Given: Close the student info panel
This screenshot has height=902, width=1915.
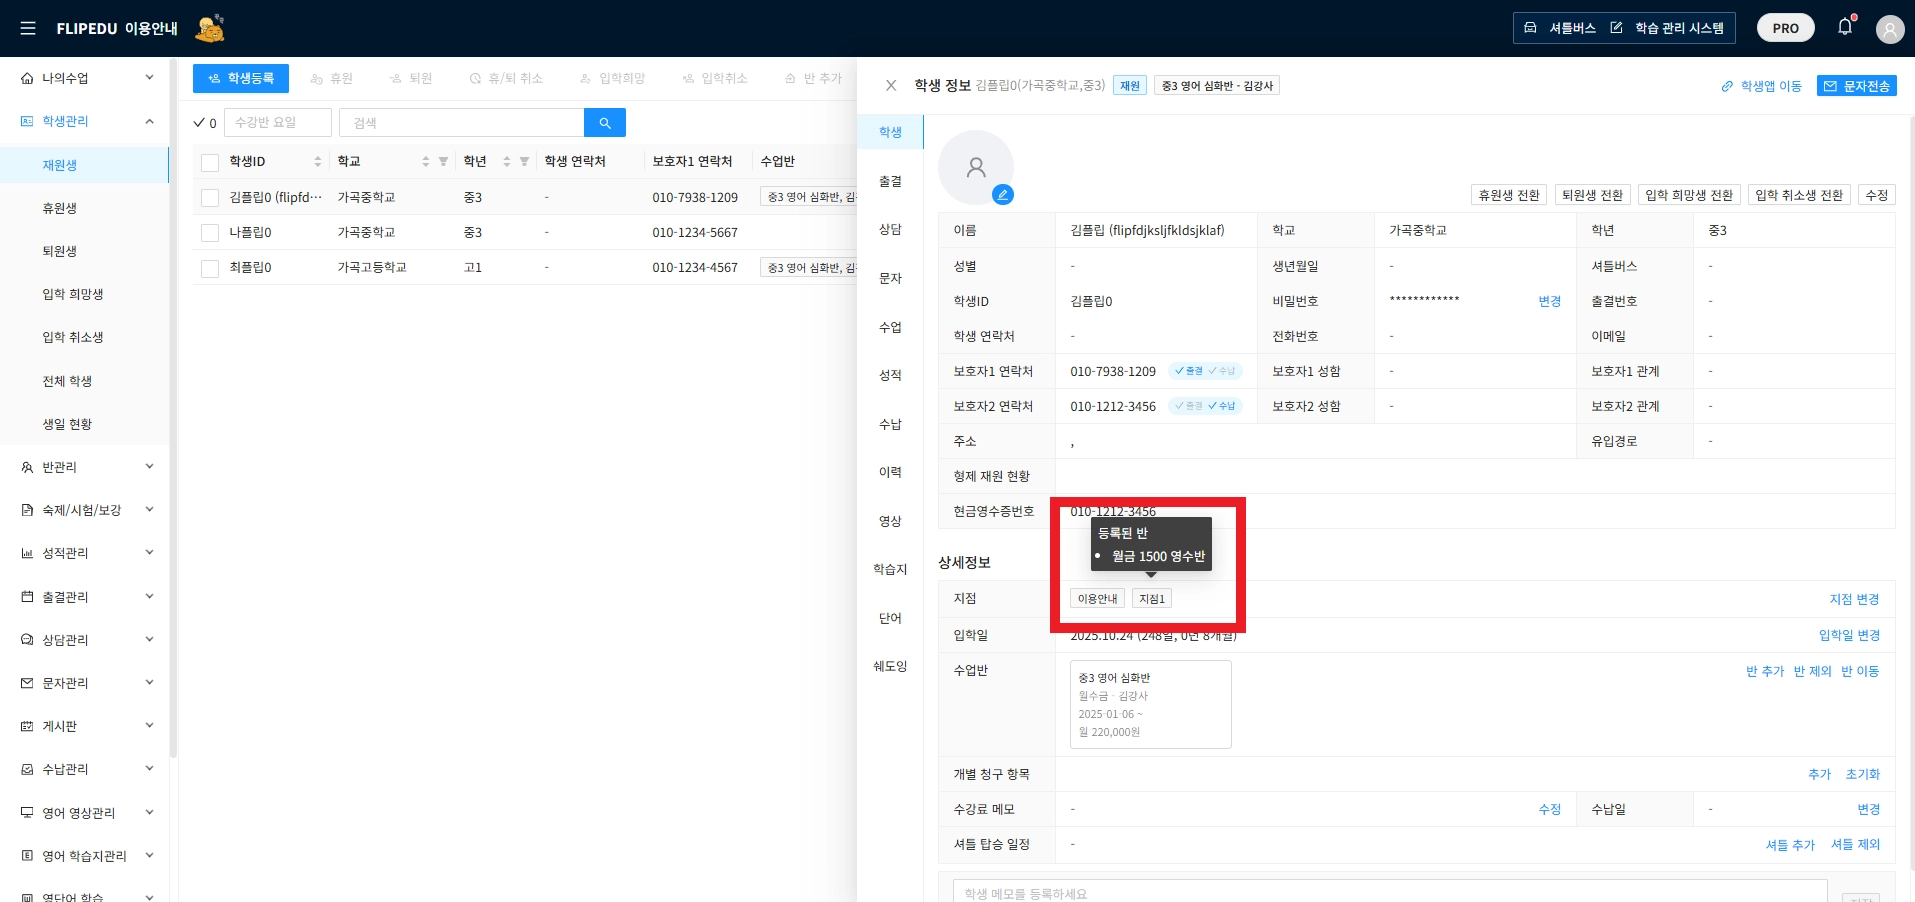Looking at the screenshot, I should click(891, 86).
